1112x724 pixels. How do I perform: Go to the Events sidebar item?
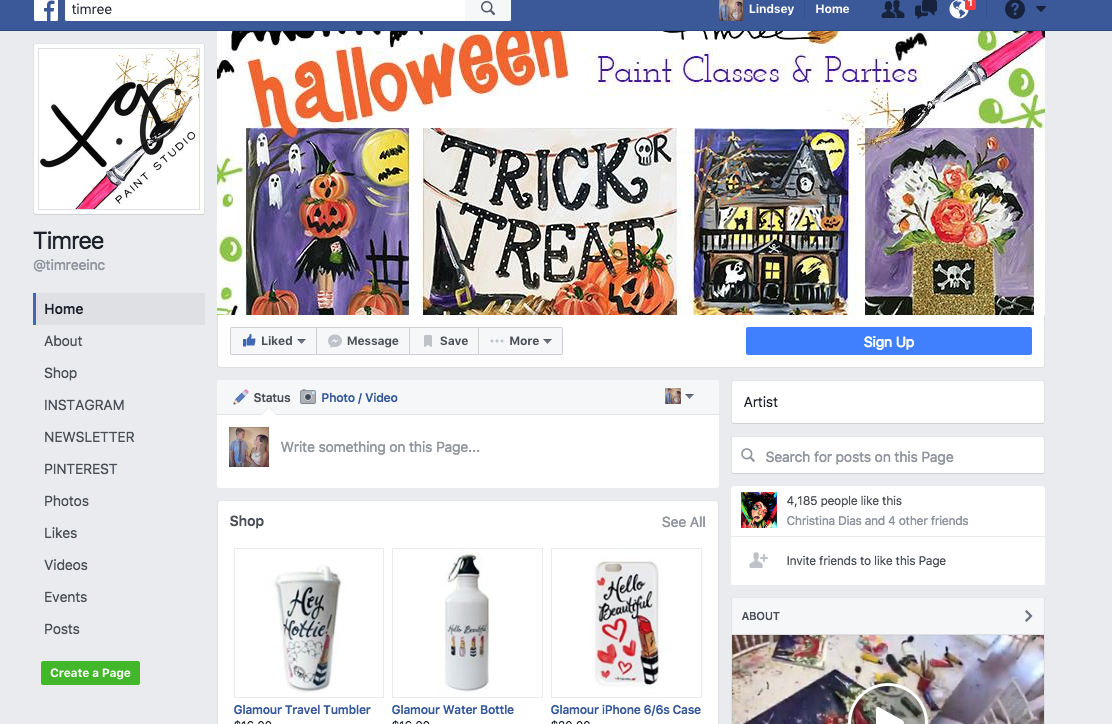pyautogui.click(x=65, y=597)
